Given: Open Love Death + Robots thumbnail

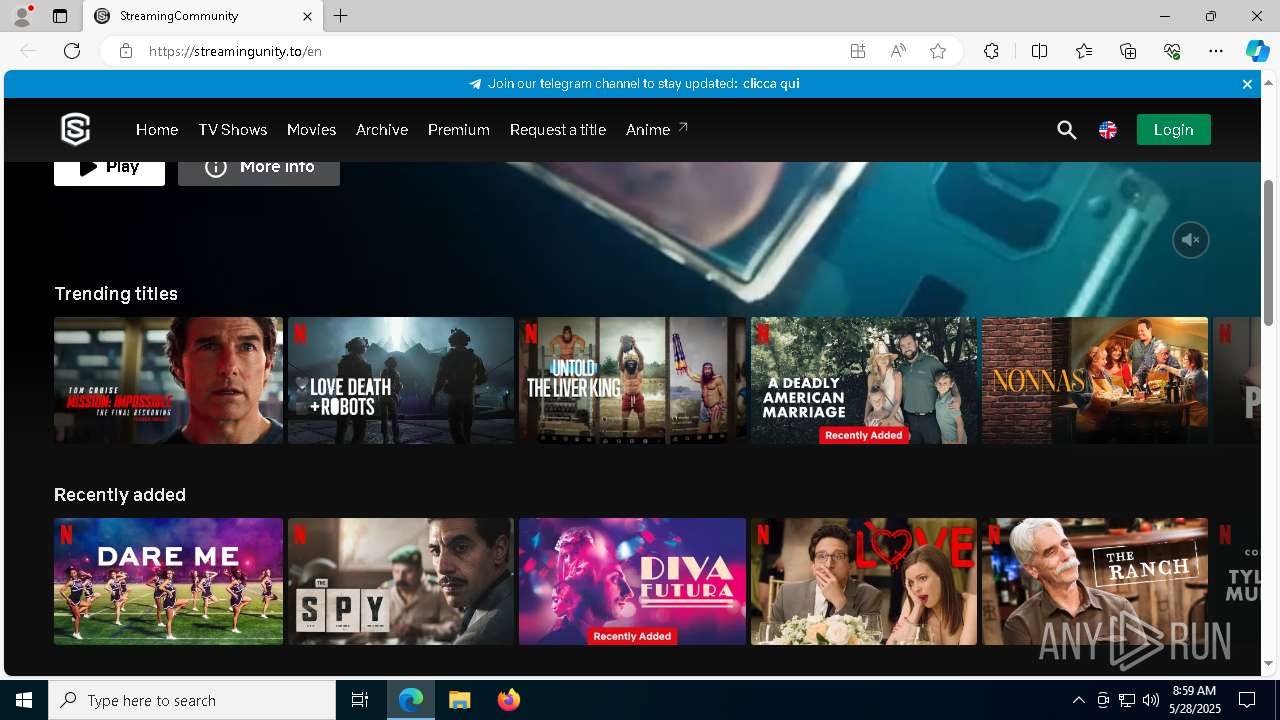Looking at the screenshot, I should pos(401,380).
